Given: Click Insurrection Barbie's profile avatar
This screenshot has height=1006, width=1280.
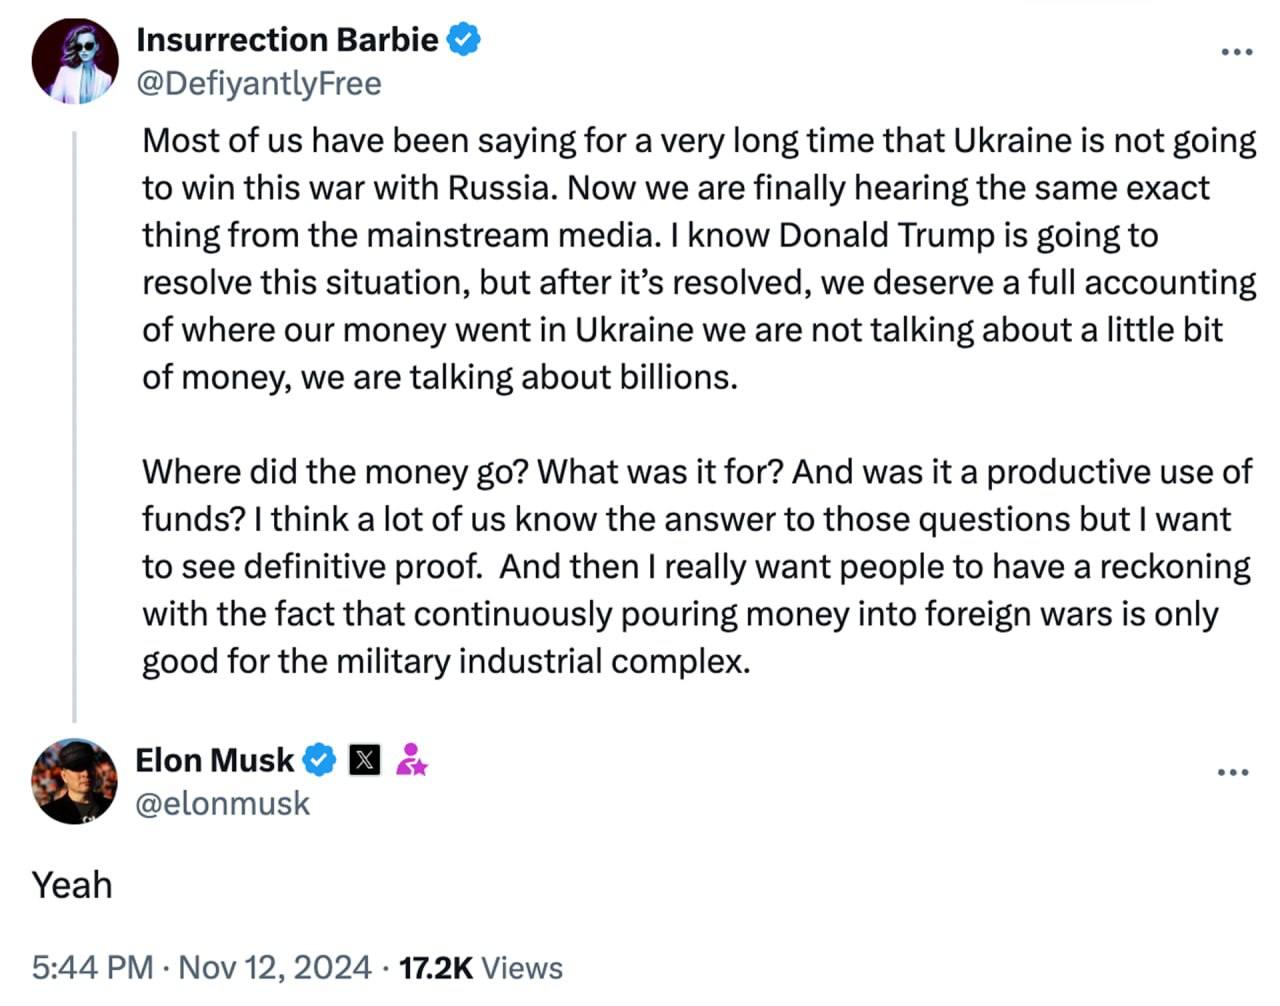Looking at the screenshot, I should click(75, 60).
